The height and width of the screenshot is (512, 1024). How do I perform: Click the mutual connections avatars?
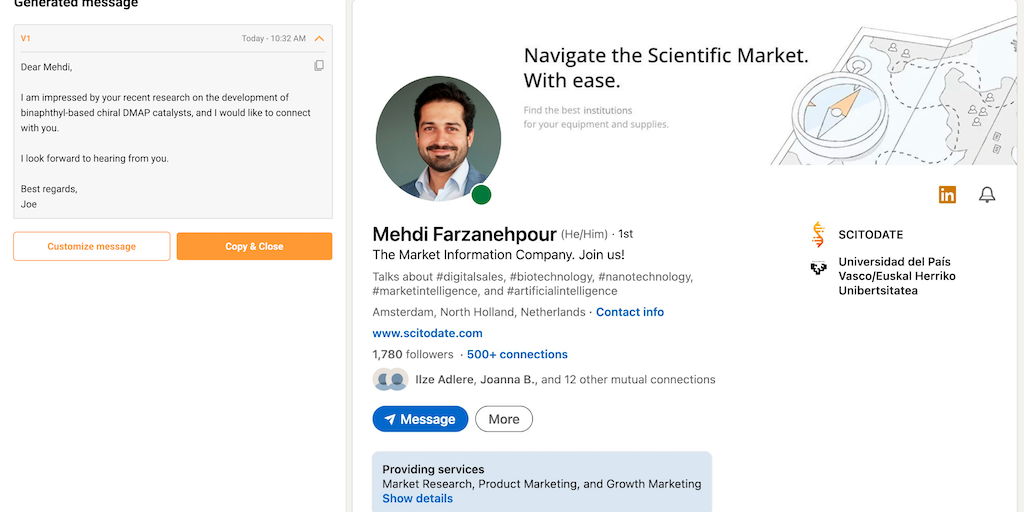coord(390,380)
